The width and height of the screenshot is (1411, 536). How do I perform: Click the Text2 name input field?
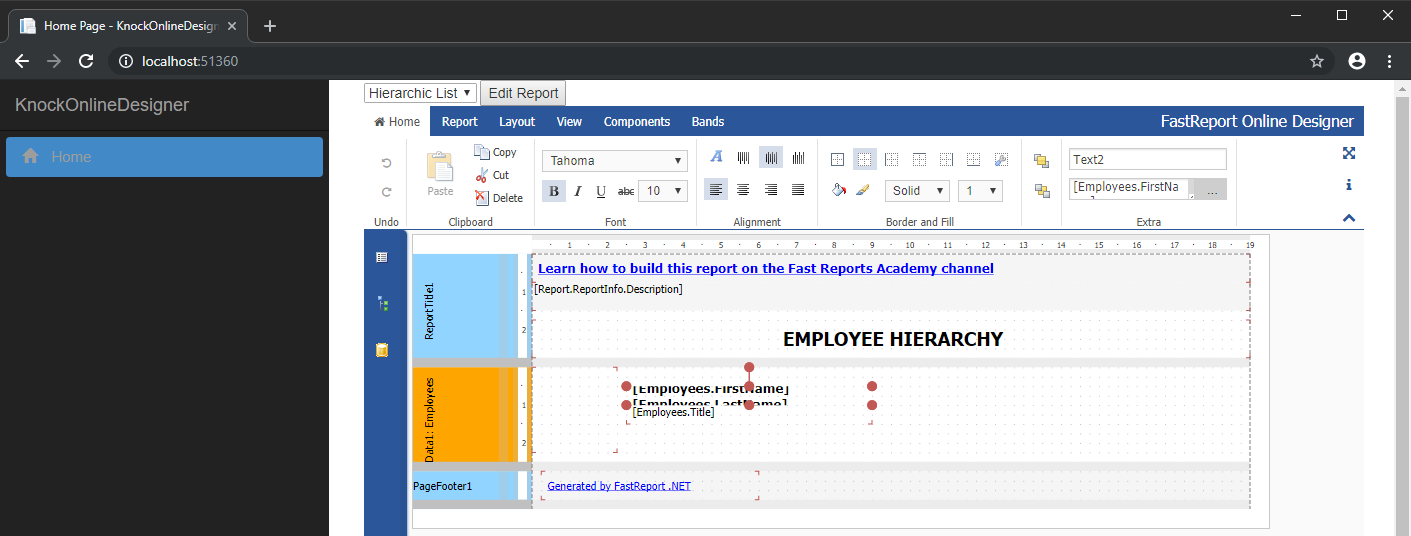(1147, 159)
